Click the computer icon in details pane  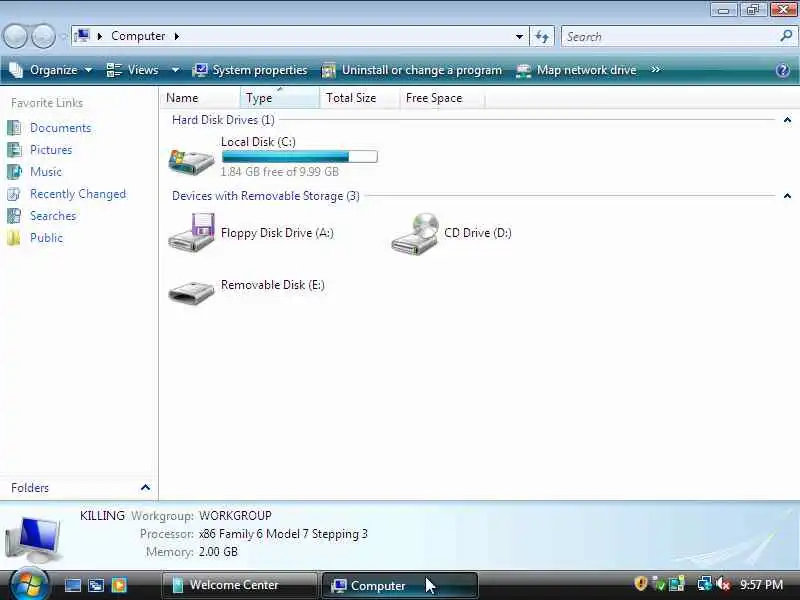[x=34, y=538]
